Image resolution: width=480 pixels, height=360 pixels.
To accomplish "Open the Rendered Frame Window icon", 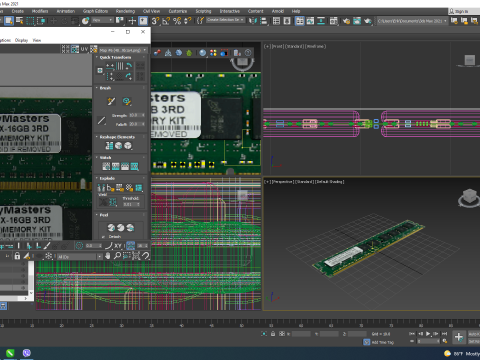I will click(x=357, y=21).
